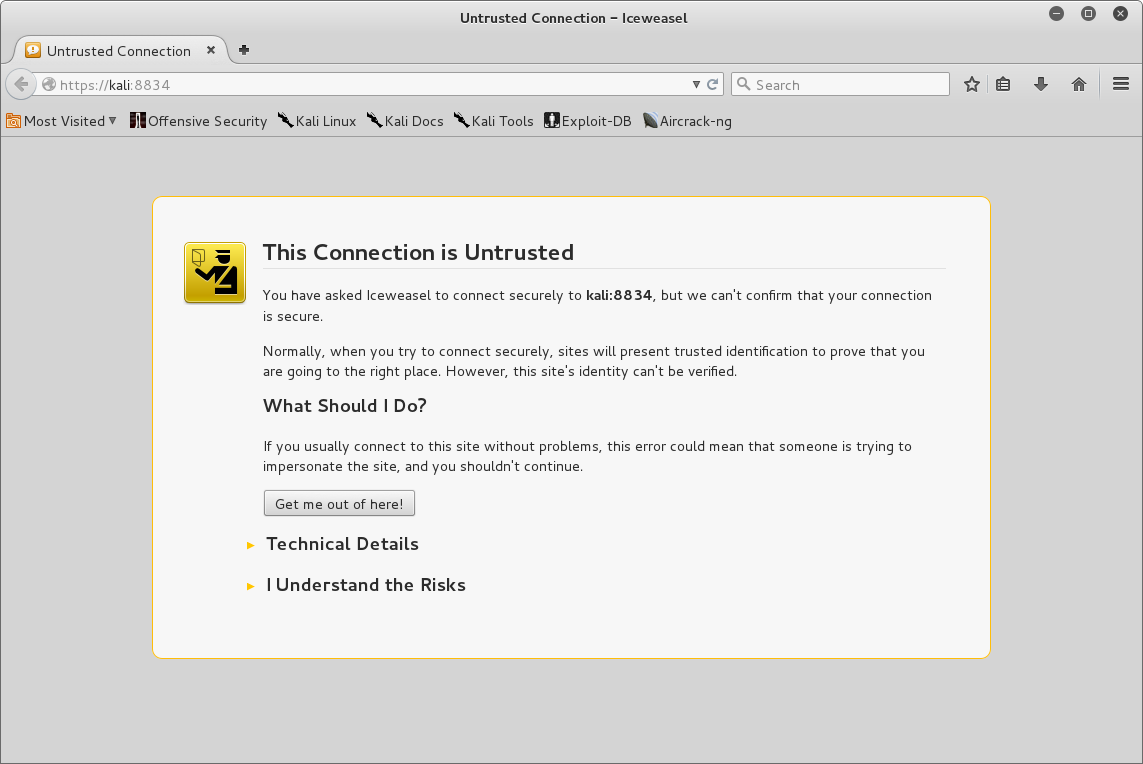
Task: Open the Exploit-DB bookmark
Action: pos(588,121)
